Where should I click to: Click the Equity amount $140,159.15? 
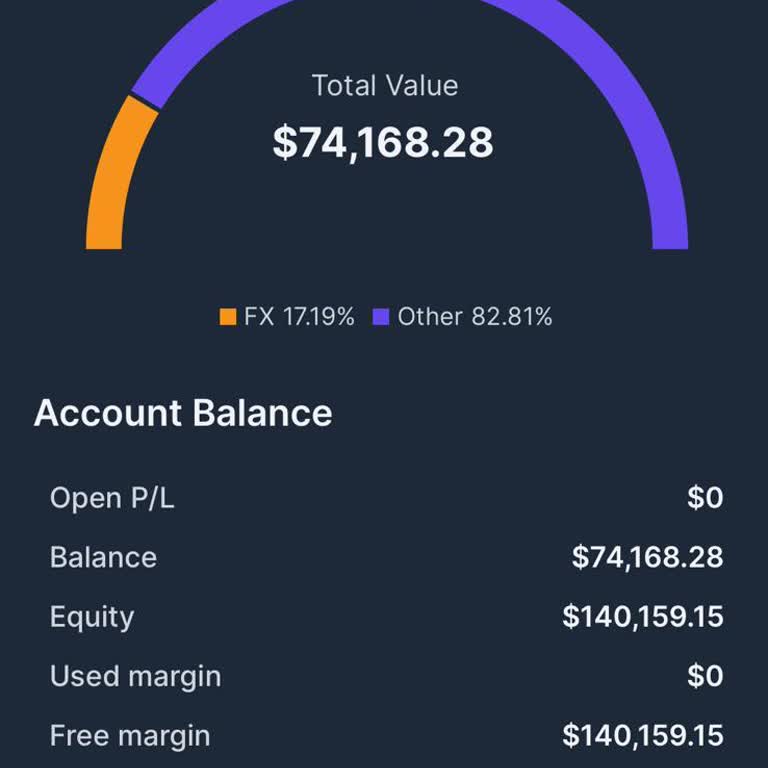642,616
